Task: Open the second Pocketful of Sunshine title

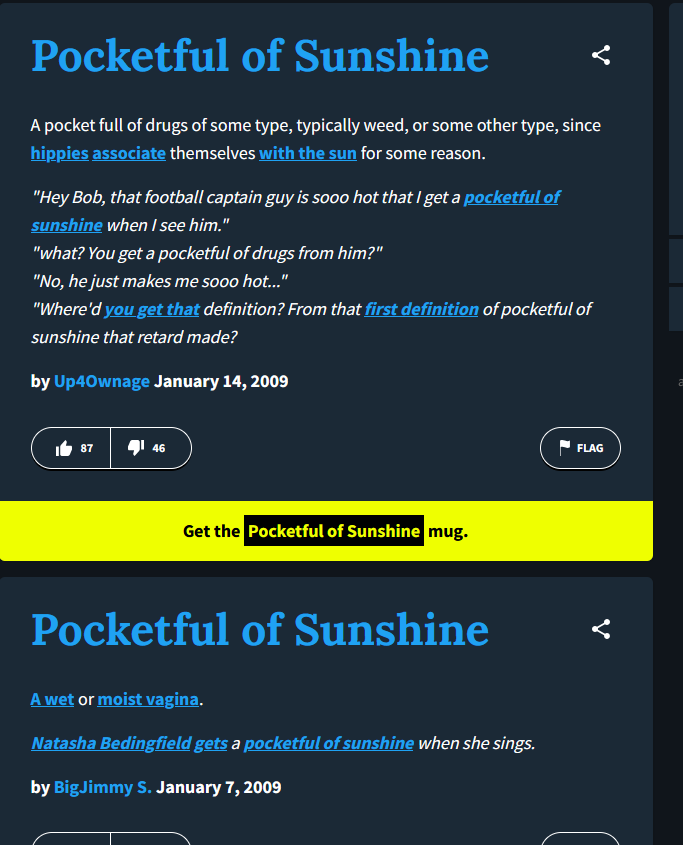Action: point(260,630)
